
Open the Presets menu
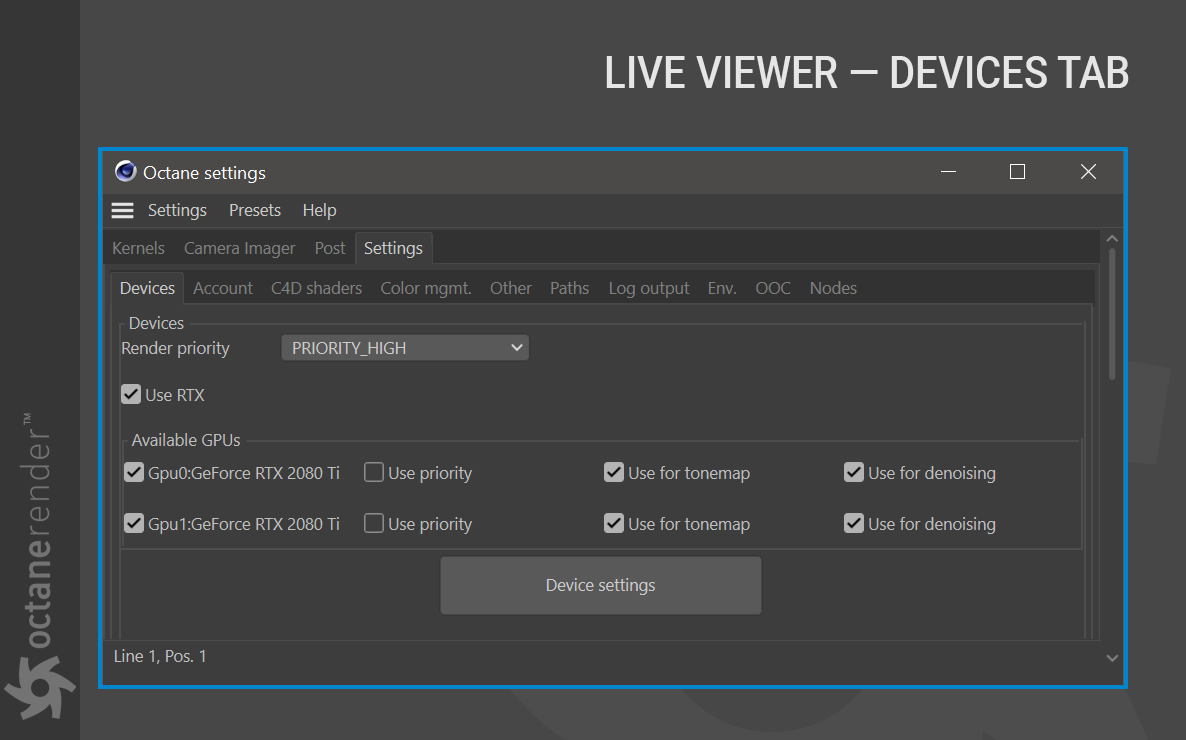coord(255,210)
